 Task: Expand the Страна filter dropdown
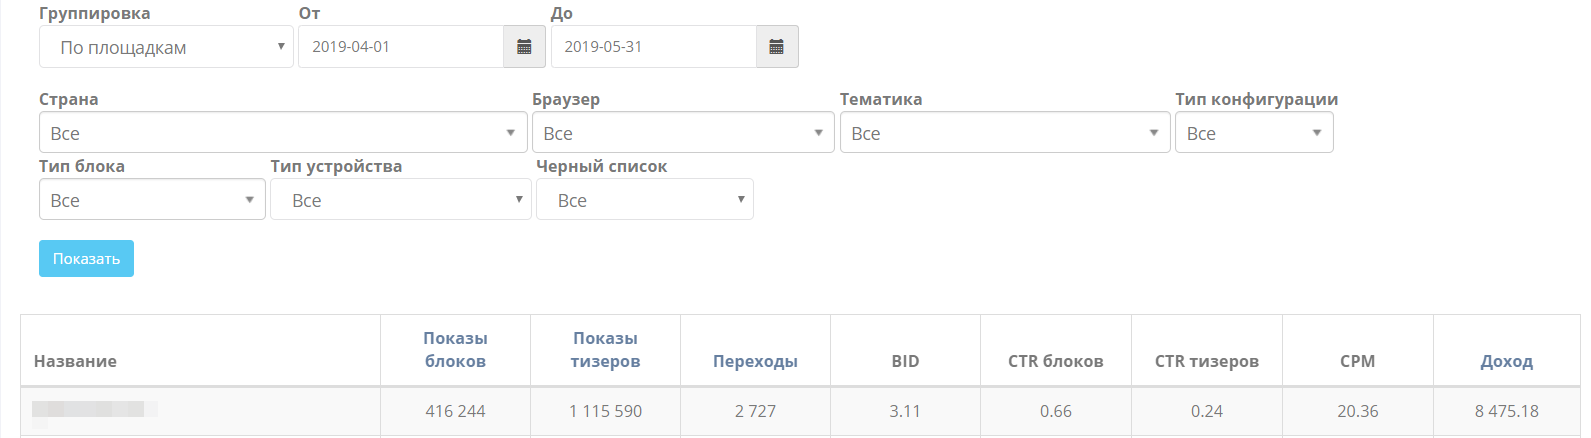pyautogui.click(x=283, y=133)
